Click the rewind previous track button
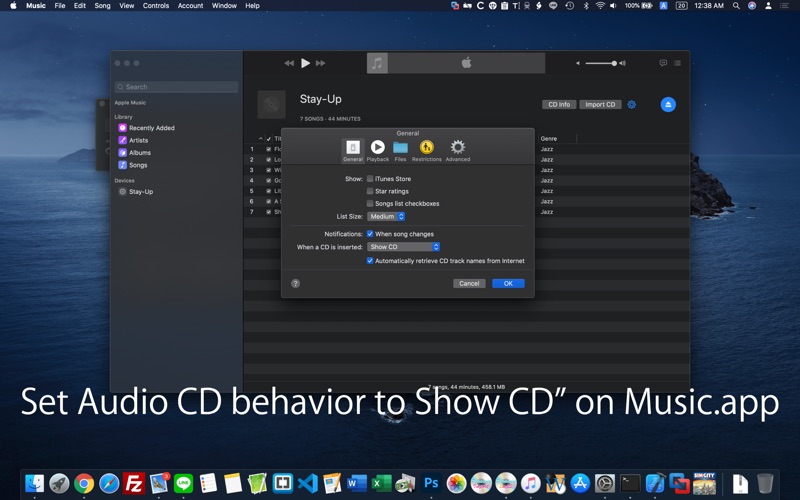The image size is (800, 500). (289, 63)
